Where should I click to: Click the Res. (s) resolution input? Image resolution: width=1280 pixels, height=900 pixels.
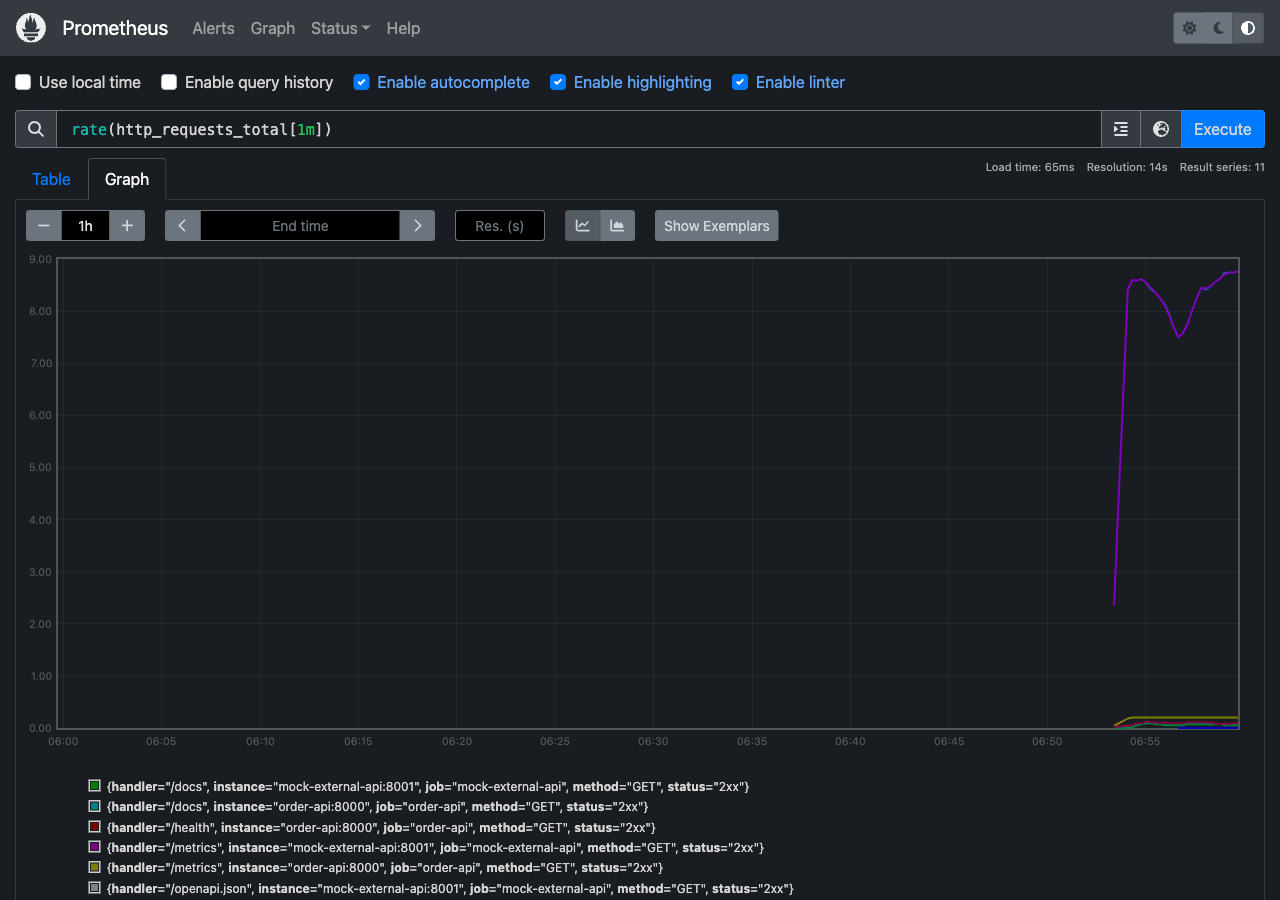coord(500,226)
